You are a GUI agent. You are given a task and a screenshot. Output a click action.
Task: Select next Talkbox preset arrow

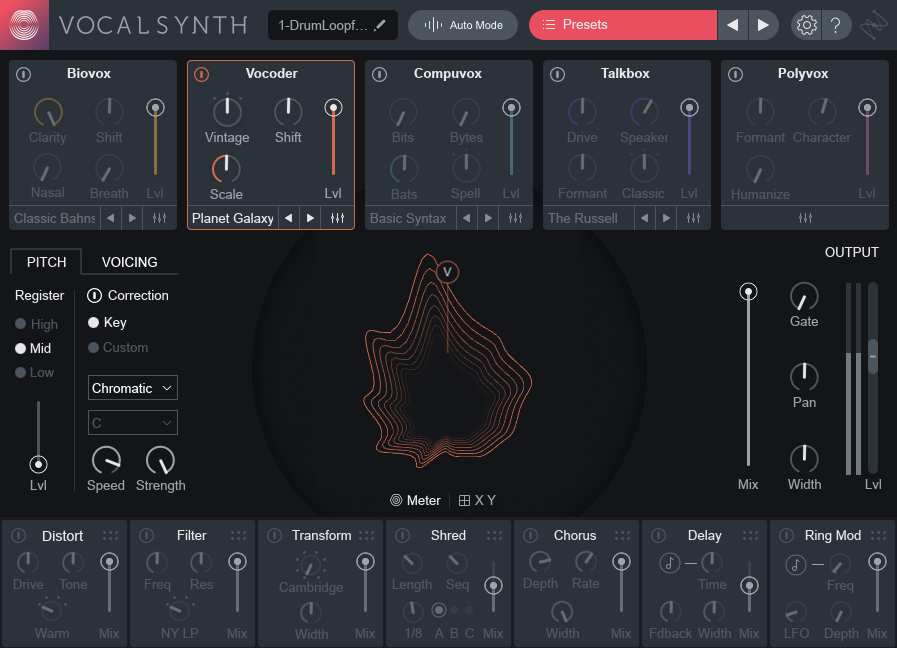(666, 218)
